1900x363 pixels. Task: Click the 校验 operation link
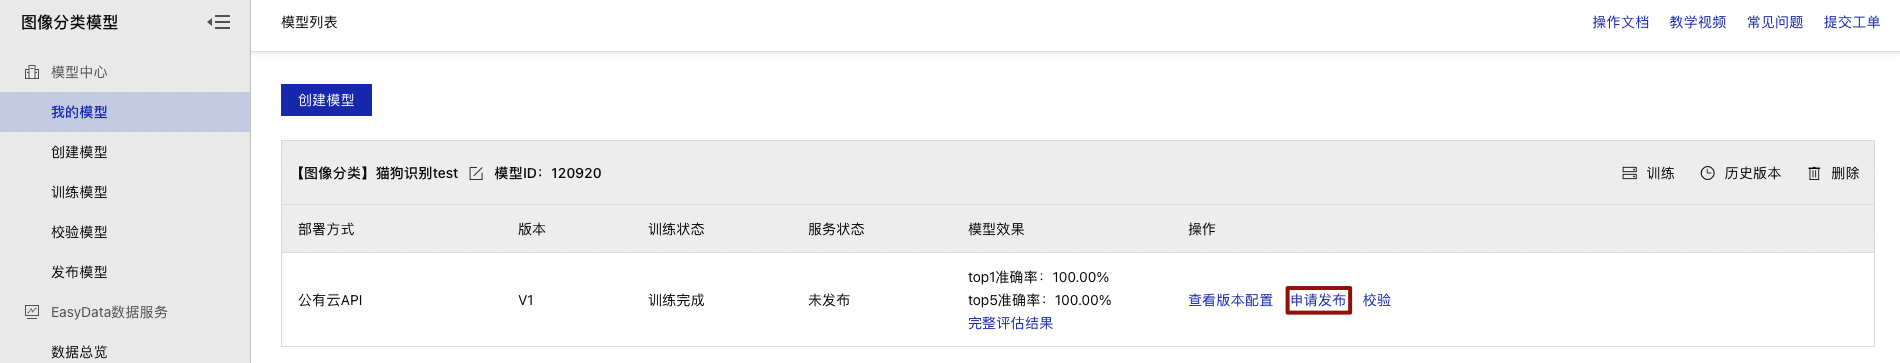coord(1377,300)
